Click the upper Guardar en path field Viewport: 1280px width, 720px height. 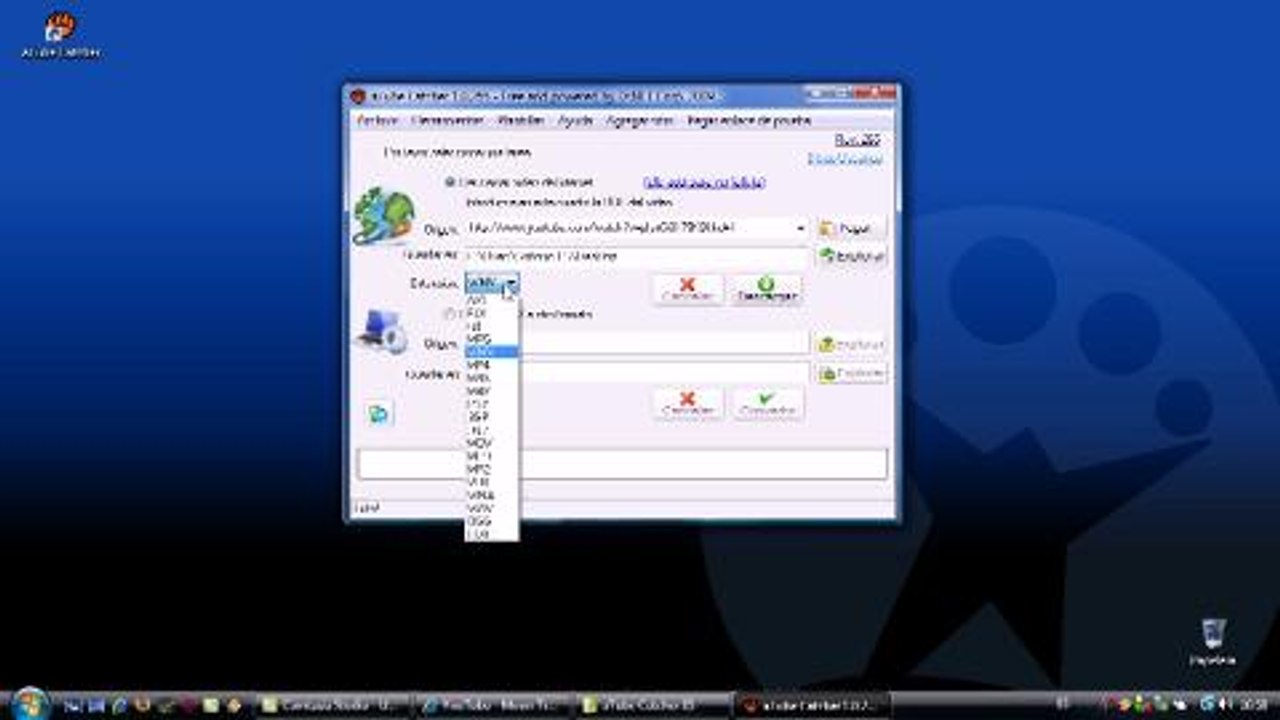click(636, 257)
